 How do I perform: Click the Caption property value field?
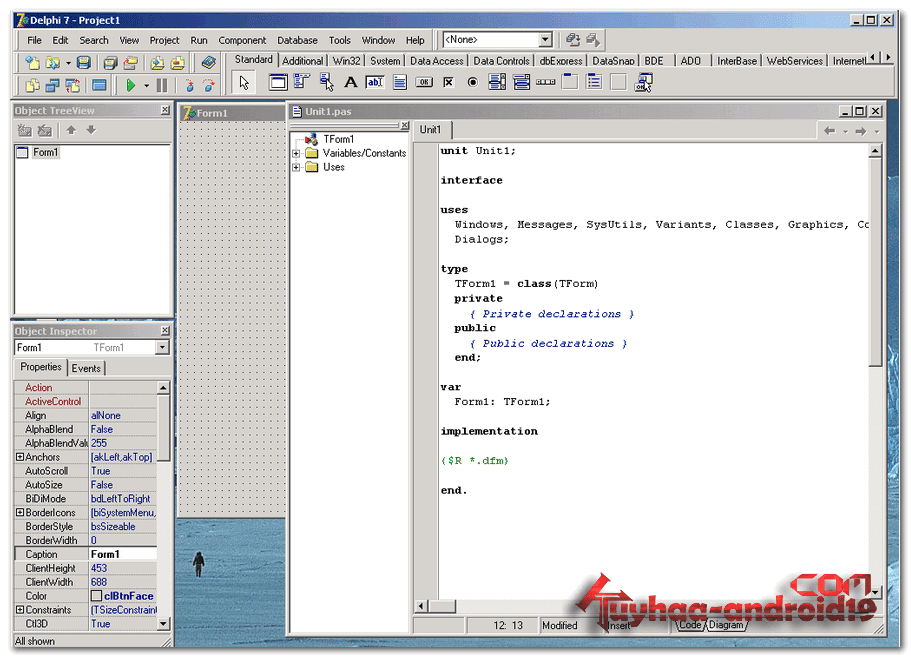(x=123, y=554)
